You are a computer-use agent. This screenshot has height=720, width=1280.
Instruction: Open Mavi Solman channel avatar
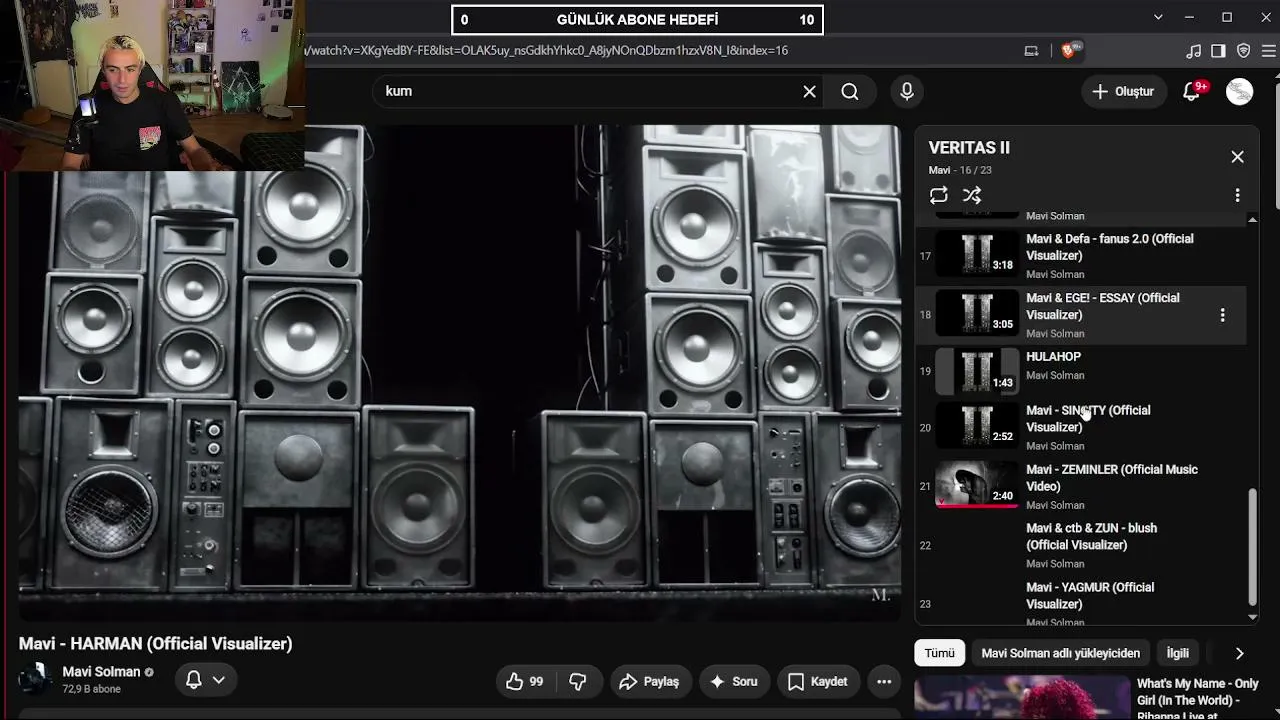point(35,679)
